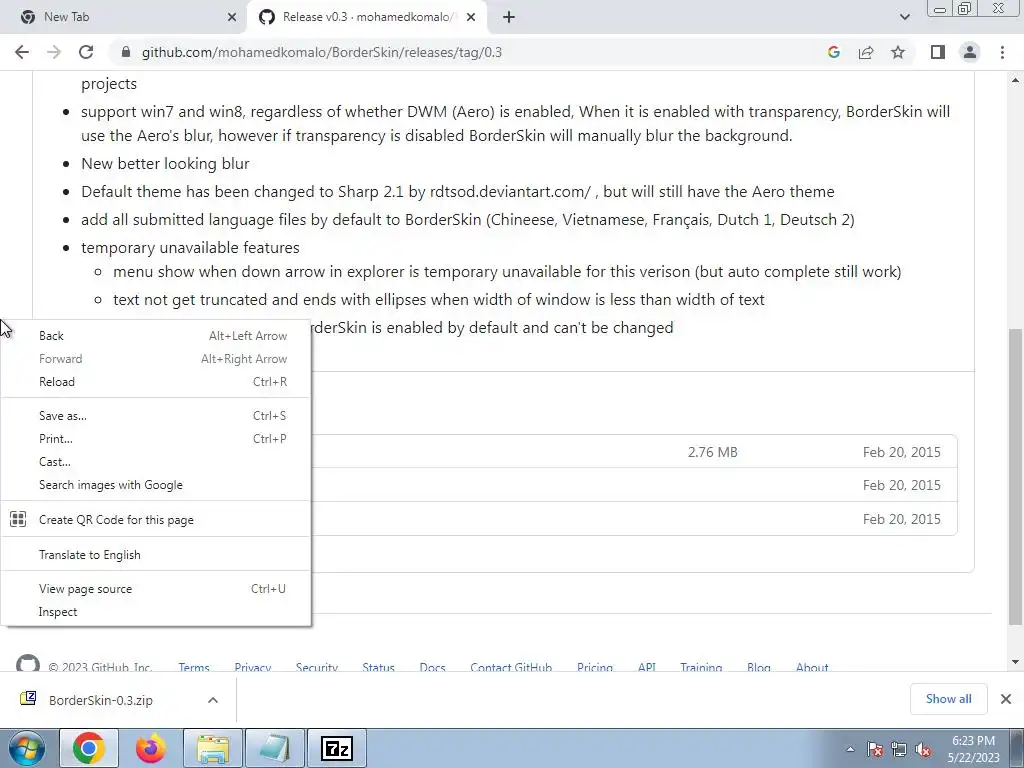Choose Back in the context menu
The width and height of the screenshot is (1024, 768).
[155, 336]
